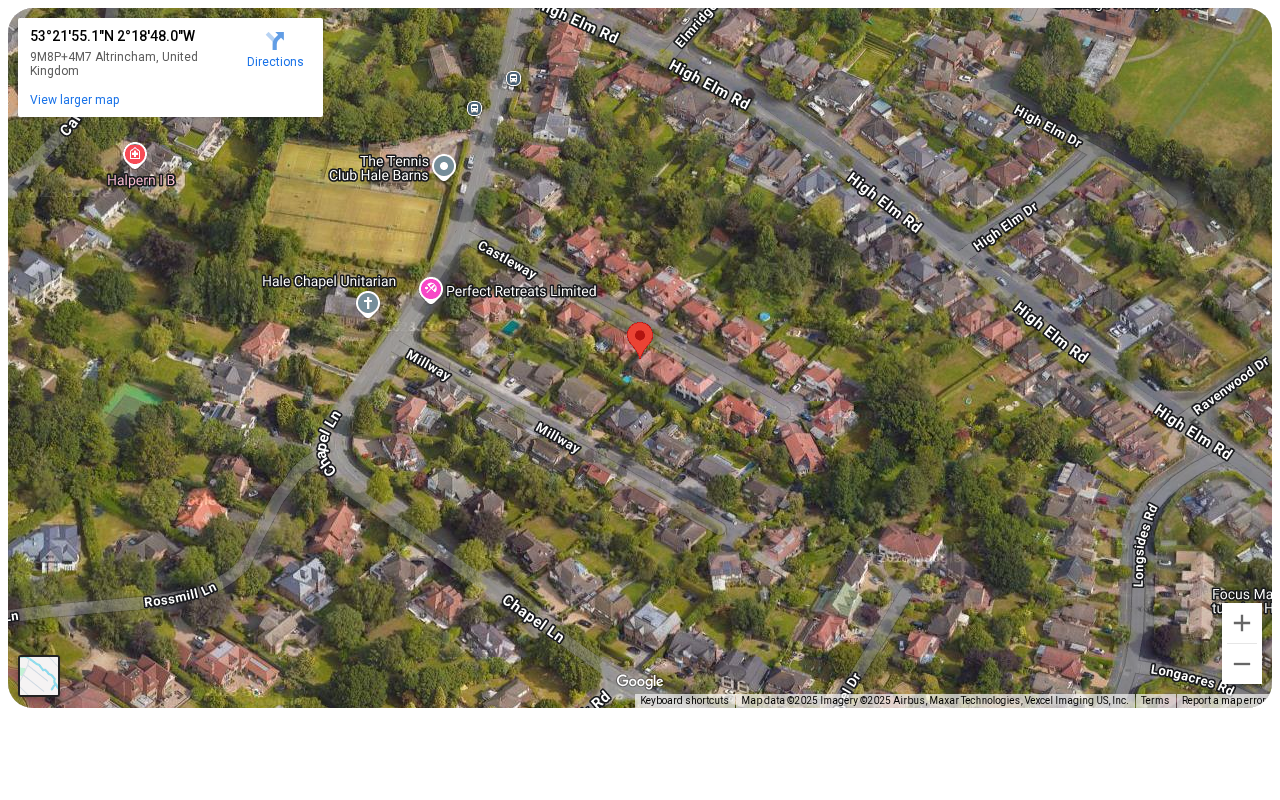This screenshot has height=800, width=1280.
Task: Open the Terms link
Action: (x=1155, y=701)
